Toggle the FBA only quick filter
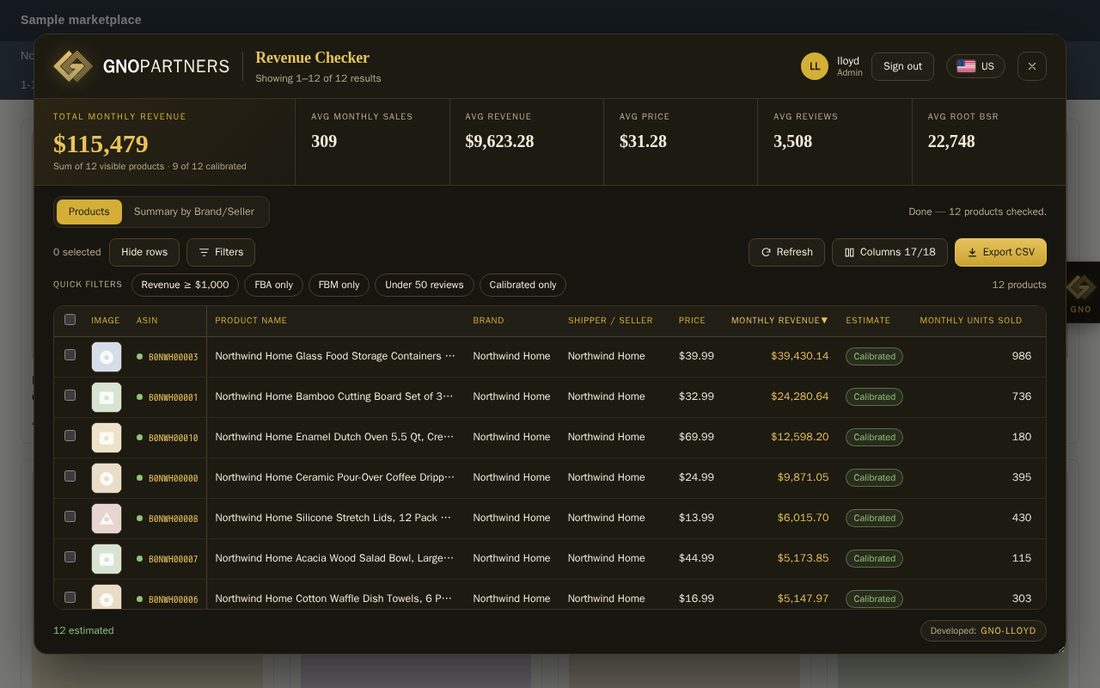The image size is (1100, 688). pos(274,285)
